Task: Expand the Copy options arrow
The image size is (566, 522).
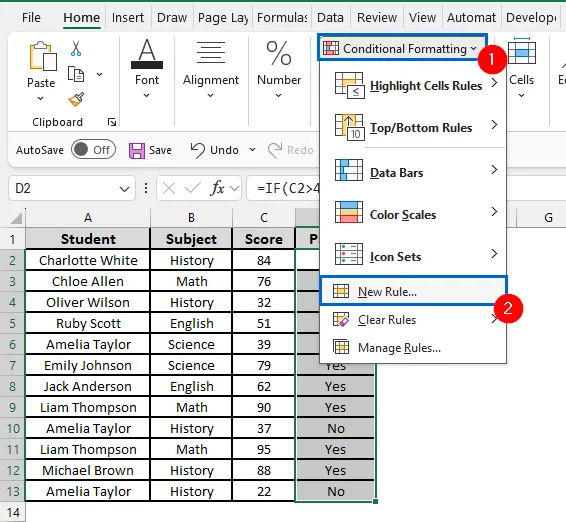Action: pos(99,75)
